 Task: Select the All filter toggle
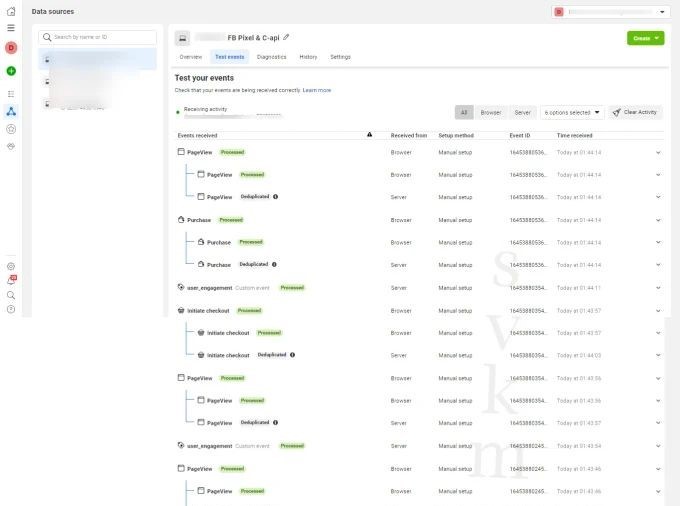coord(464,113)
